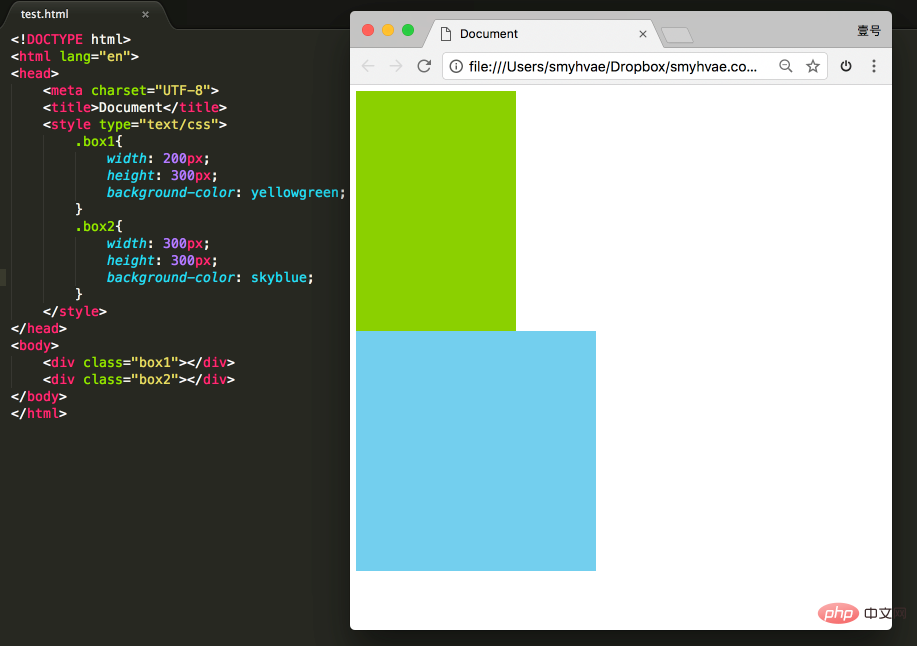Click the yellowgreen box in the page
Viewport: 917px width, 646px height.
click(436, 211)
